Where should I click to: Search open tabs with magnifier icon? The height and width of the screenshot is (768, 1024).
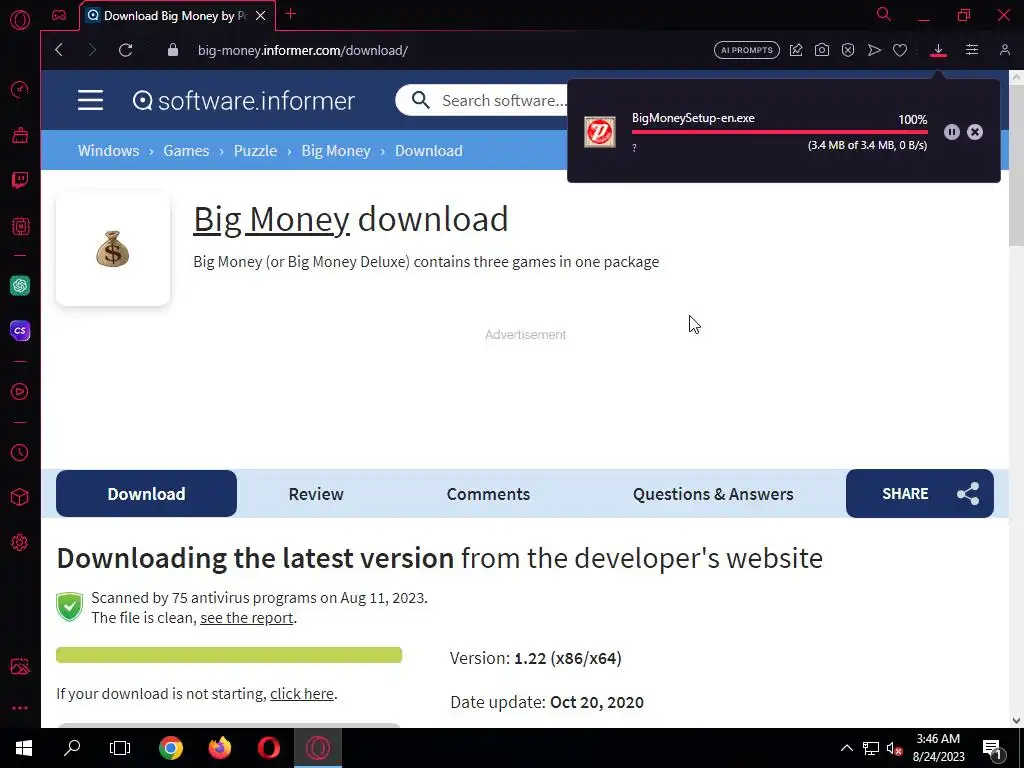coord(884,14)
